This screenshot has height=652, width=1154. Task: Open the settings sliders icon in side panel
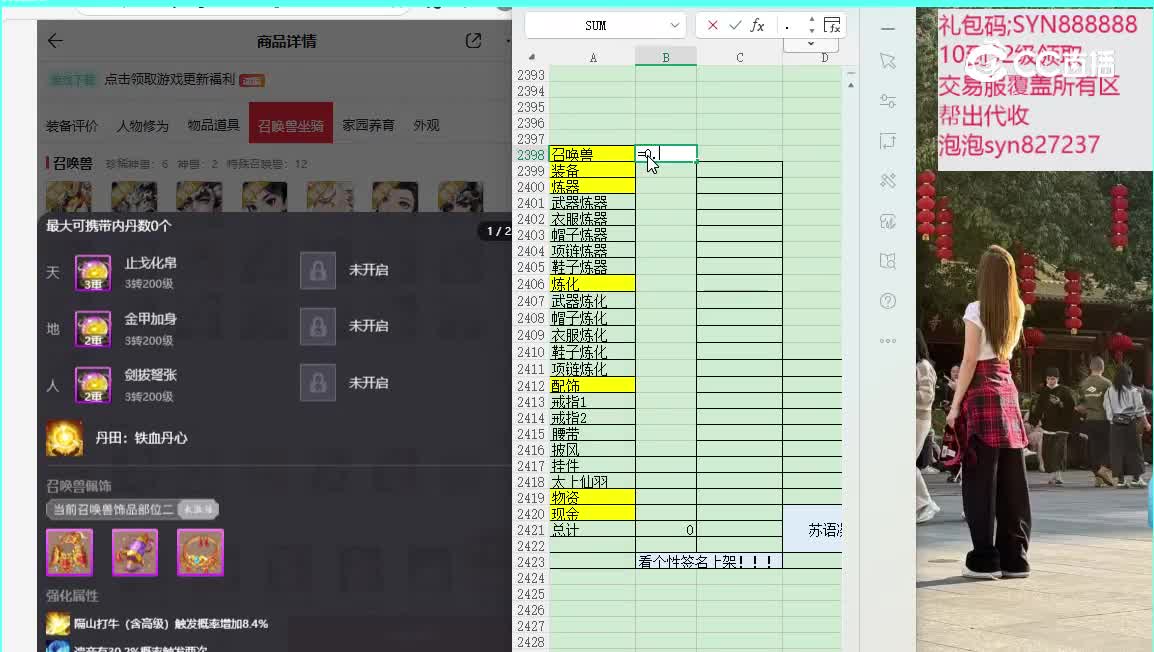pyautogui.click(x=888, y=102)
